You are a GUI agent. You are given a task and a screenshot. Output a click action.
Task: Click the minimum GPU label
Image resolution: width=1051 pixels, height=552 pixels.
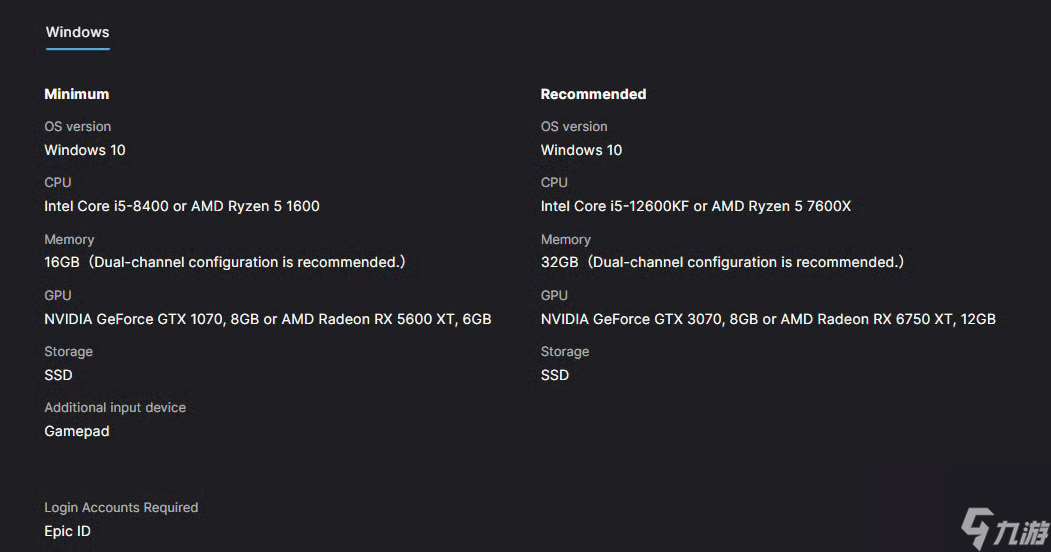[x=58, y=295]
